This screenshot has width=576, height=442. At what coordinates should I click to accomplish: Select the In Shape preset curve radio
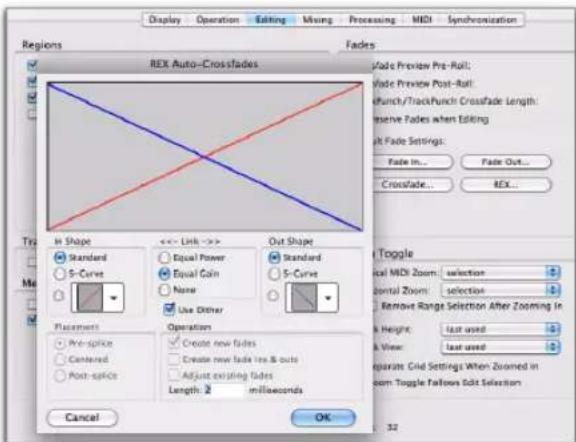tap(59, 295)
